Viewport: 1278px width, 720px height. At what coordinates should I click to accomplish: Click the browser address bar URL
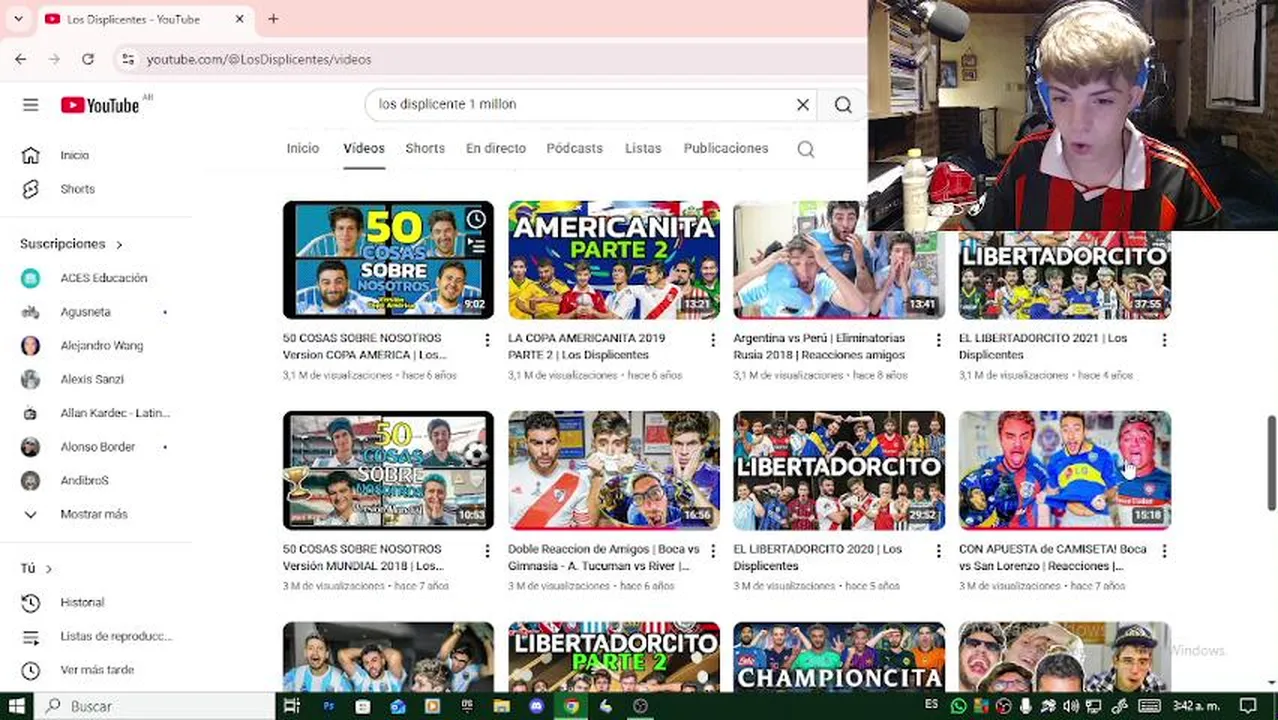259,59
